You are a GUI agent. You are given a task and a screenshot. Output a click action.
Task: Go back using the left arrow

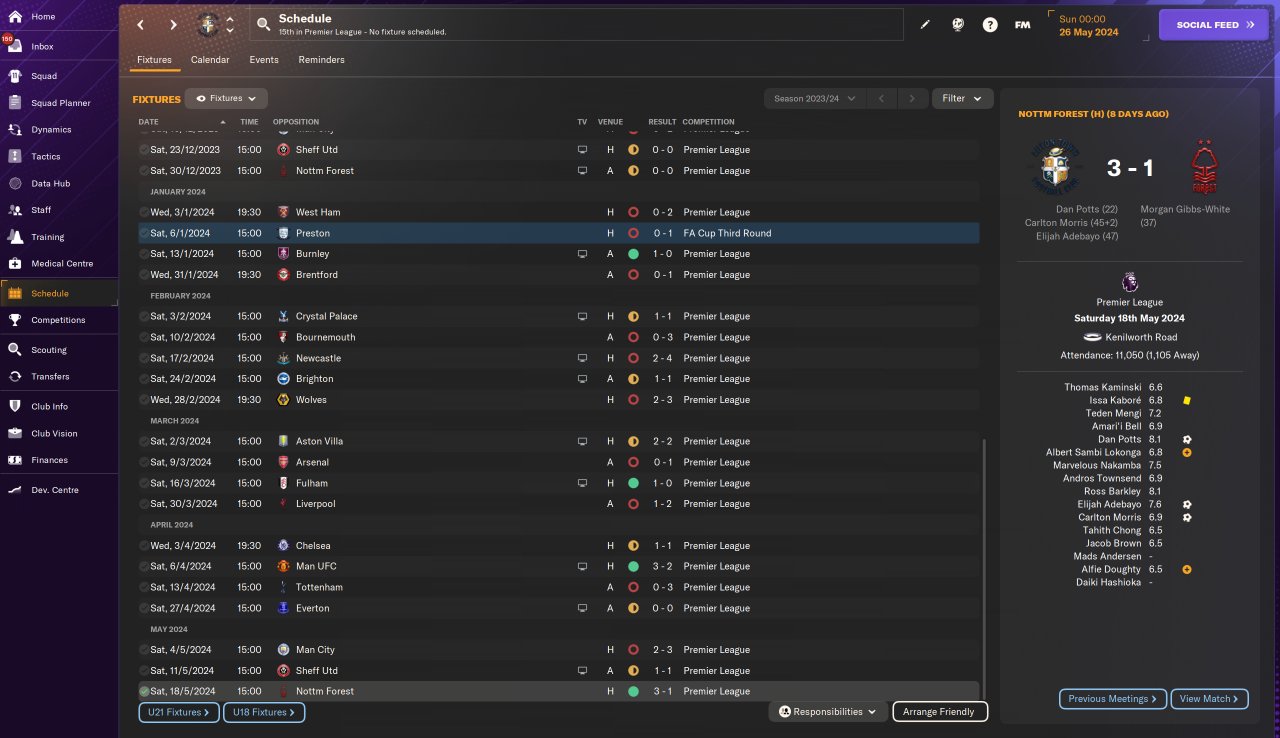coord(141,25)
